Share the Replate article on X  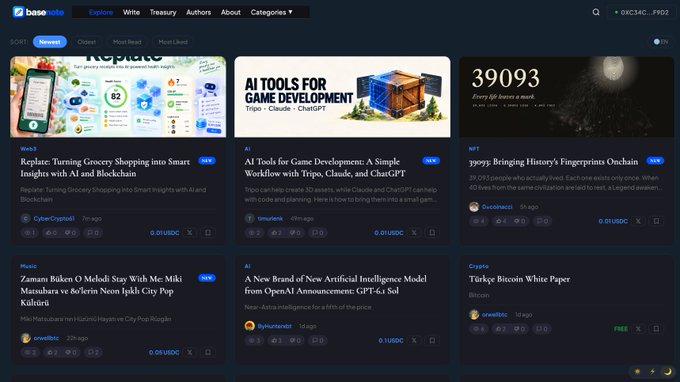click(190, 233)
